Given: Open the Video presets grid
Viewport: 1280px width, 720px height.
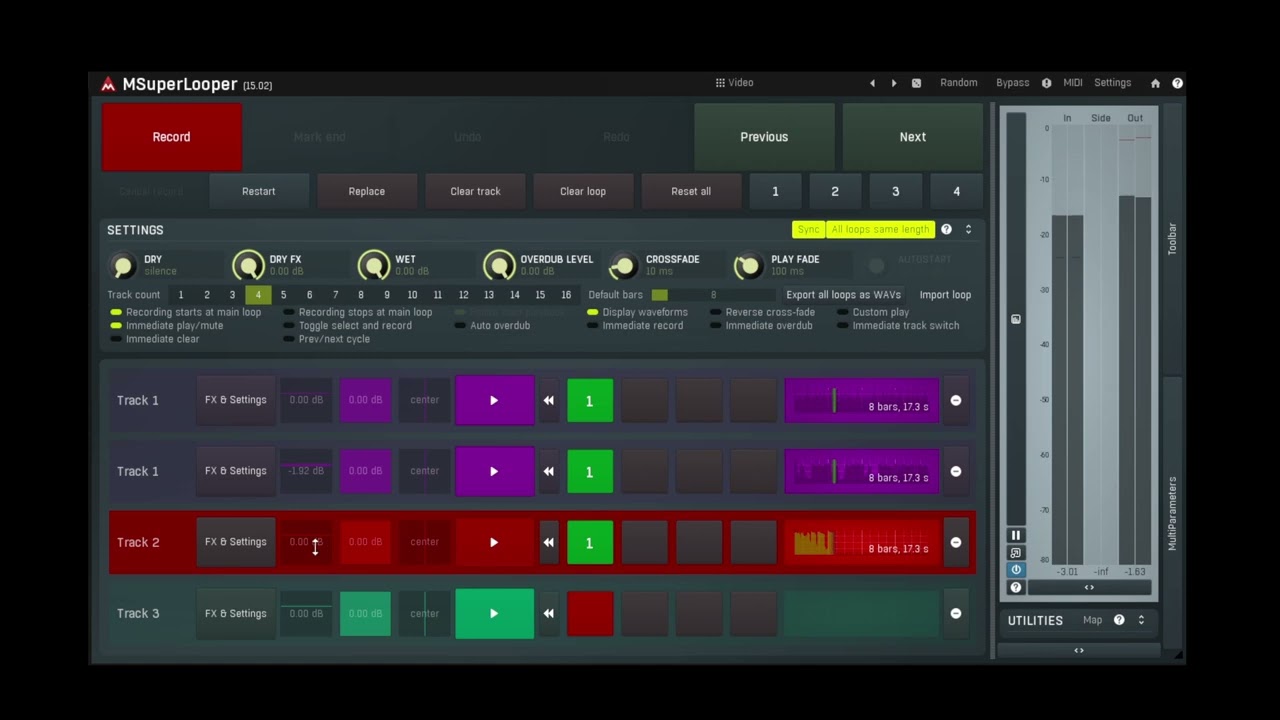Looking at the screenshot, I should [x=734, y=83].
